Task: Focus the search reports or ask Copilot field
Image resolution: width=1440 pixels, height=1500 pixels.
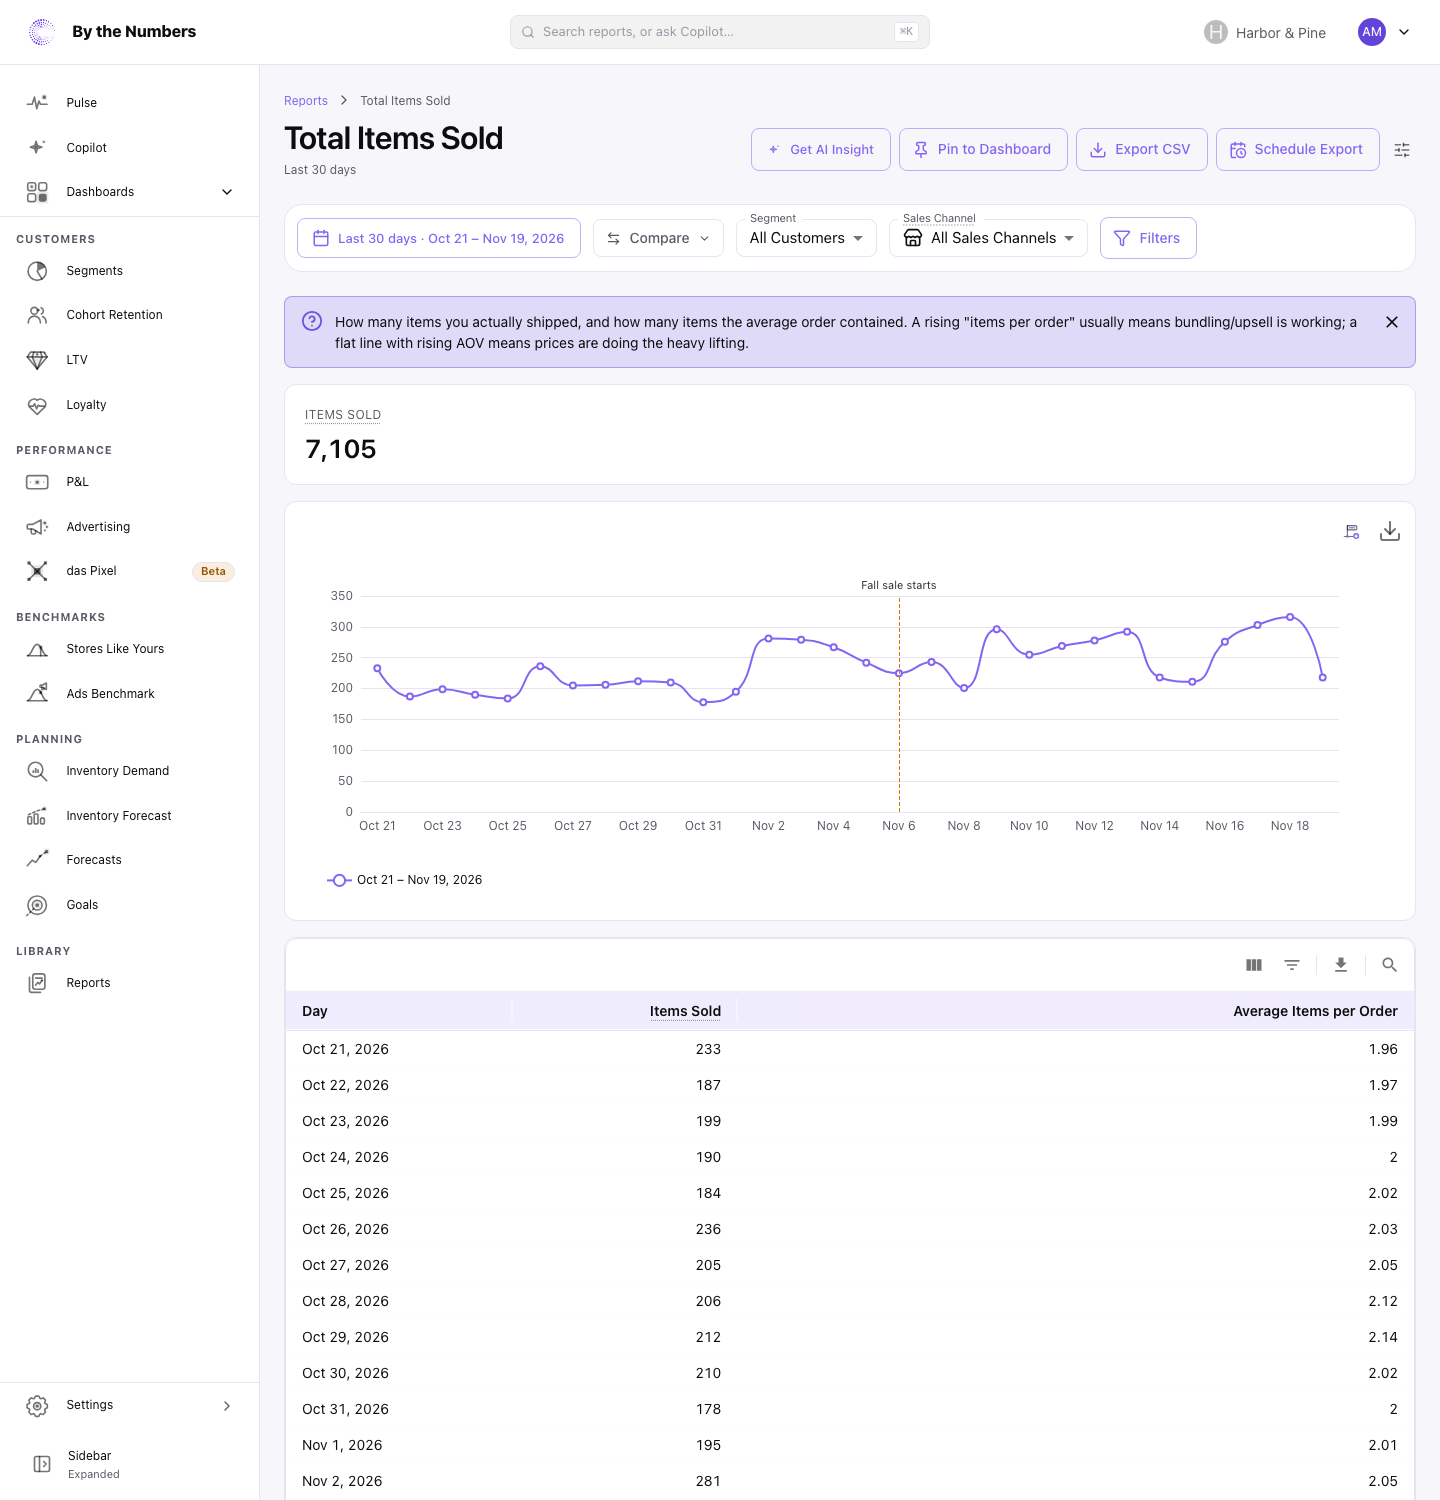Action: (x=720, y=32)
